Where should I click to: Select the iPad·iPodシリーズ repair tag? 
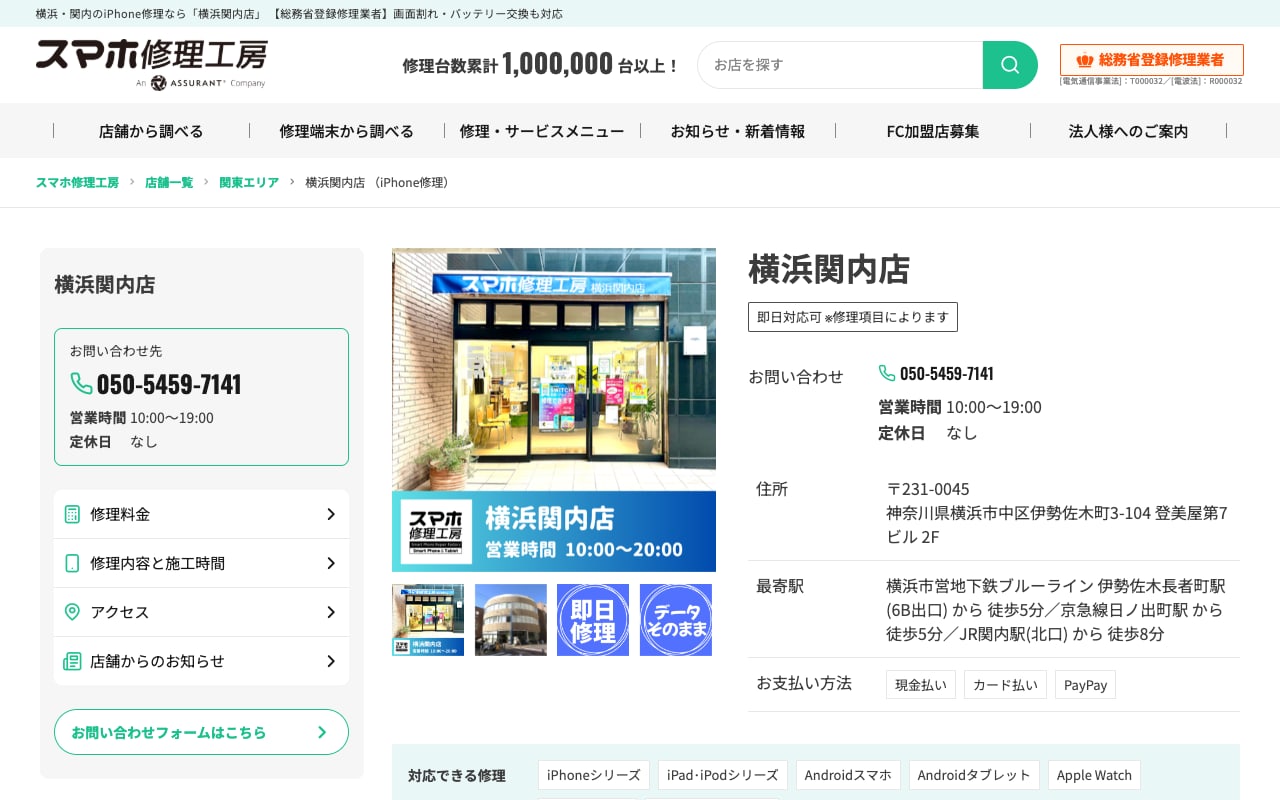click(x=723, y=775)
